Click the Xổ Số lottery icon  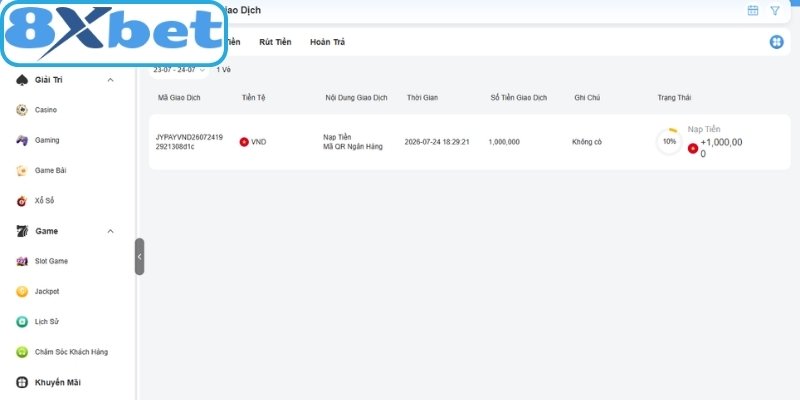click(x=21, y=201)
